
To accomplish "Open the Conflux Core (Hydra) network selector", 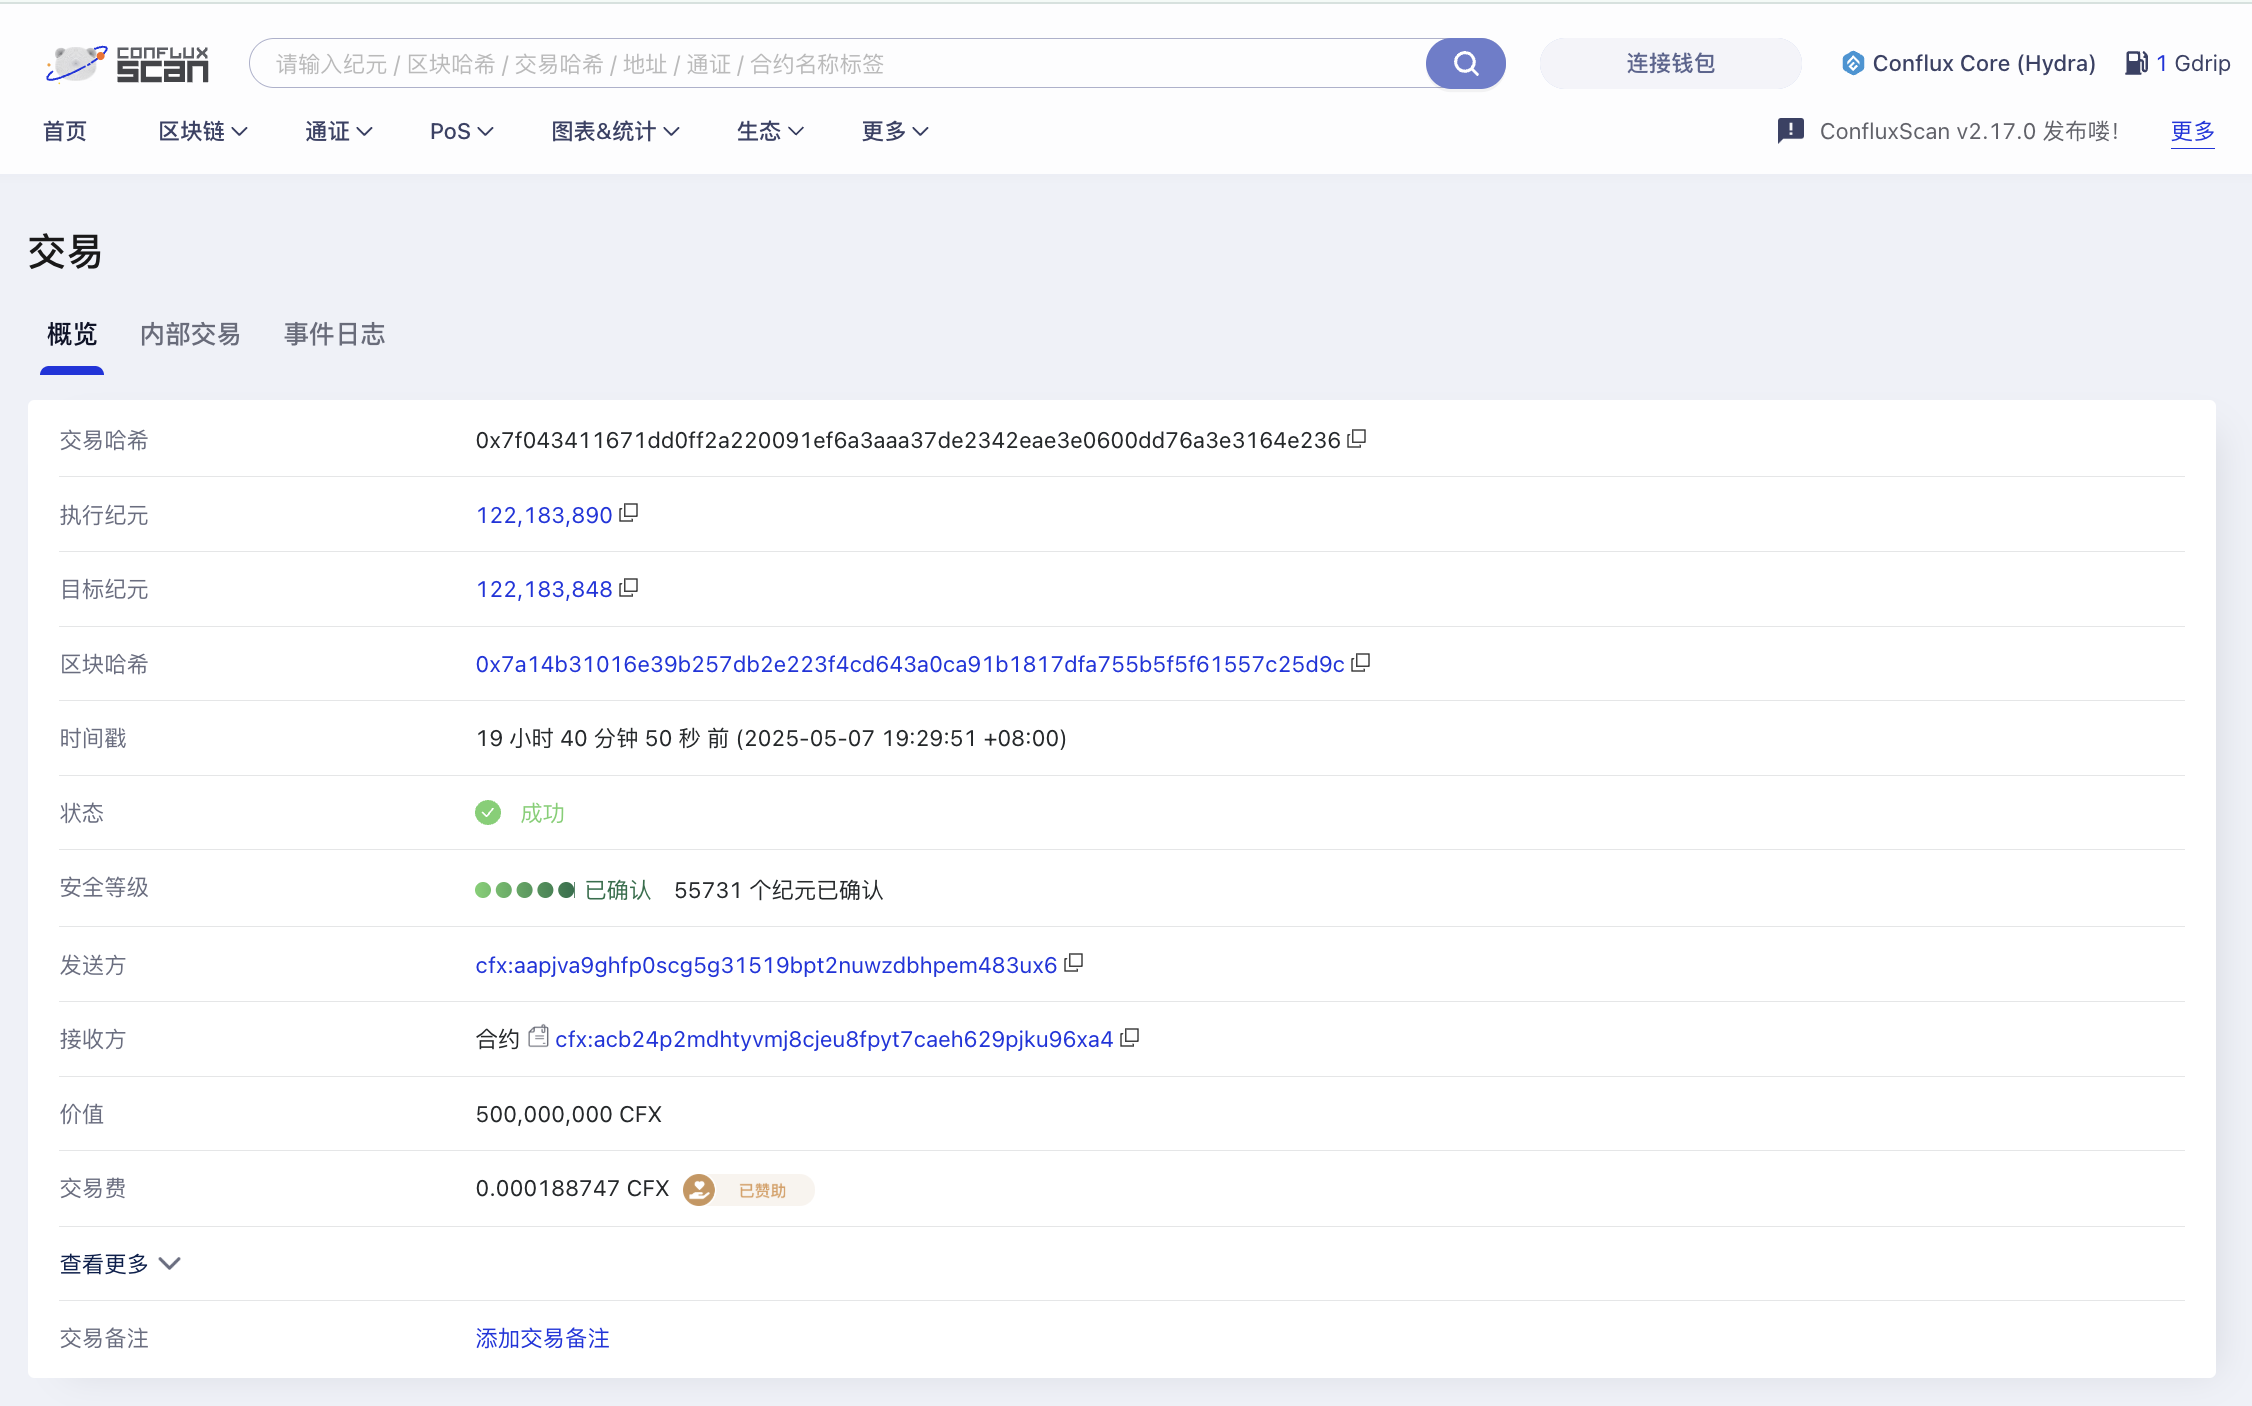I will [1968, 64].
